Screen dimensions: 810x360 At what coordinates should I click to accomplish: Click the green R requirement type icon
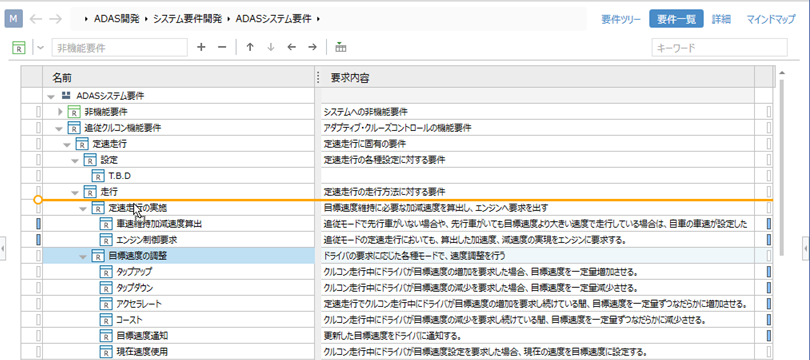[x=19, y=48]
